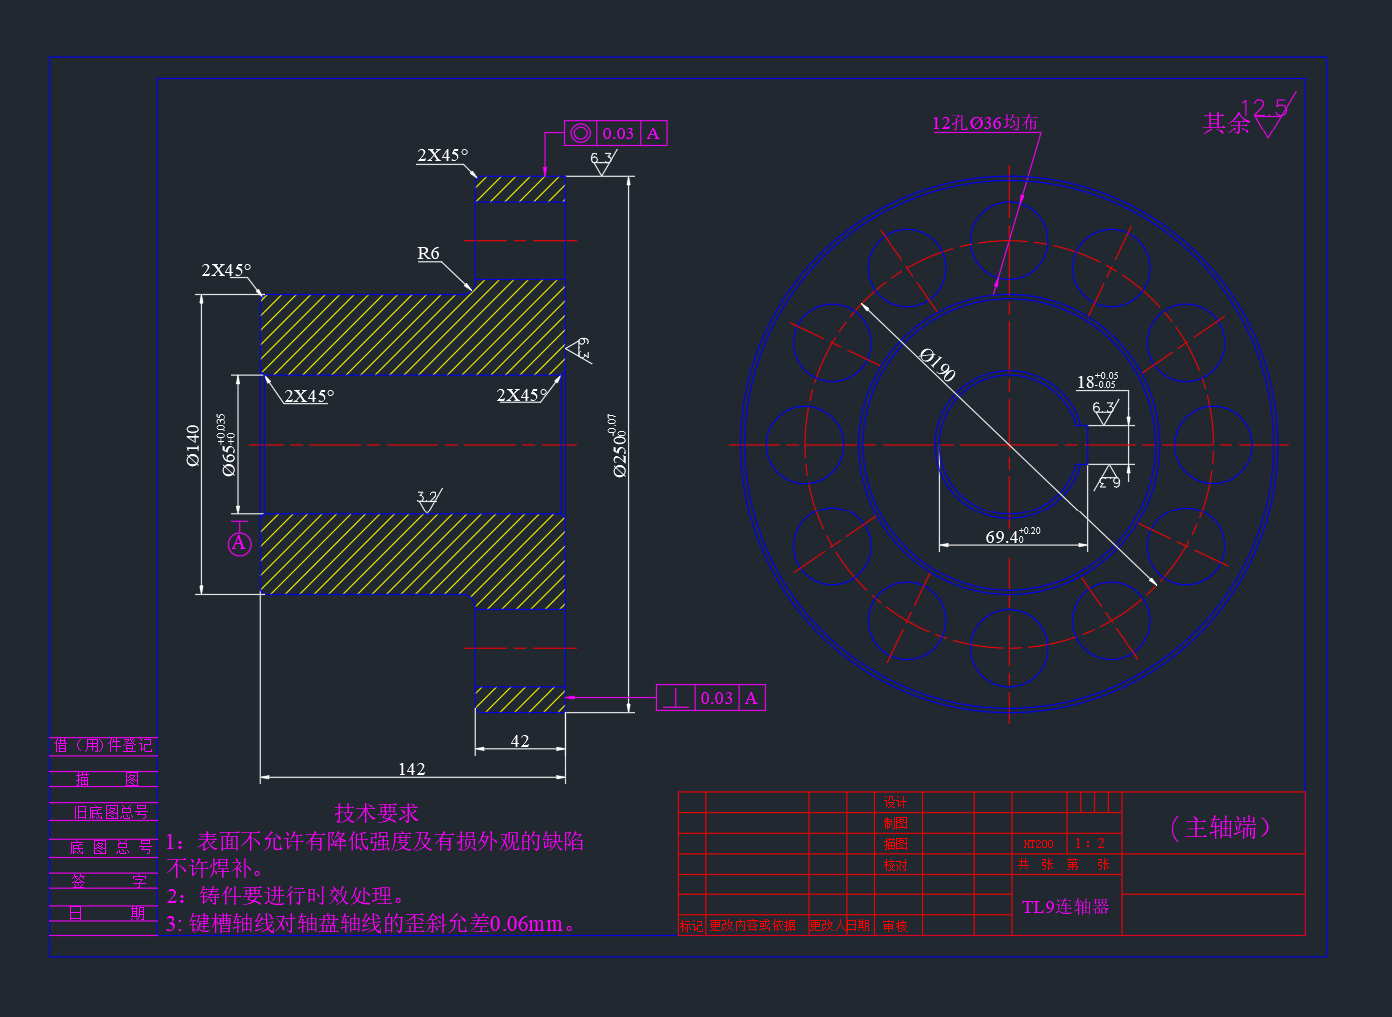Image resolution: width=1392 pixels, height=1017 pixels.
Task: Click the TL9连轴器 part name
Action: (1066, 907)
